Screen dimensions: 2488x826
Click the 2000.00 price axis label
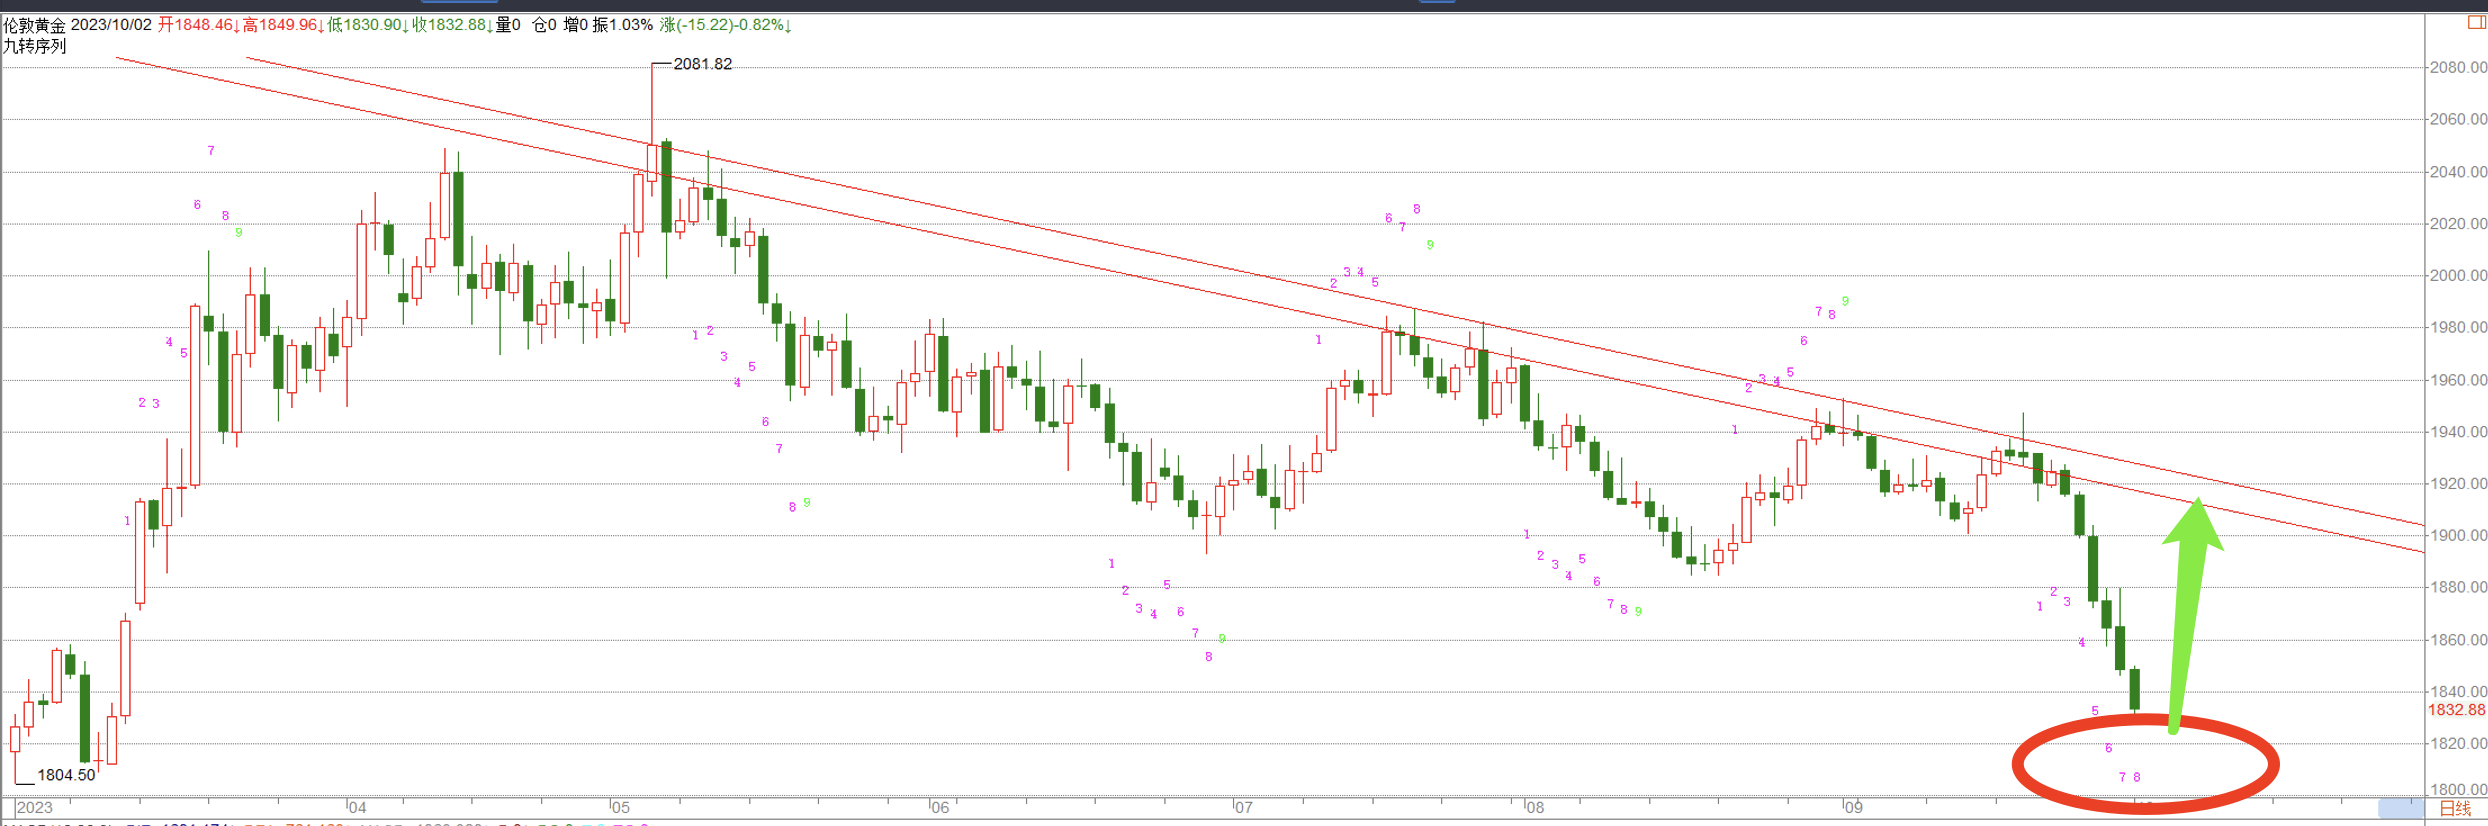[x=2458, y=276]
